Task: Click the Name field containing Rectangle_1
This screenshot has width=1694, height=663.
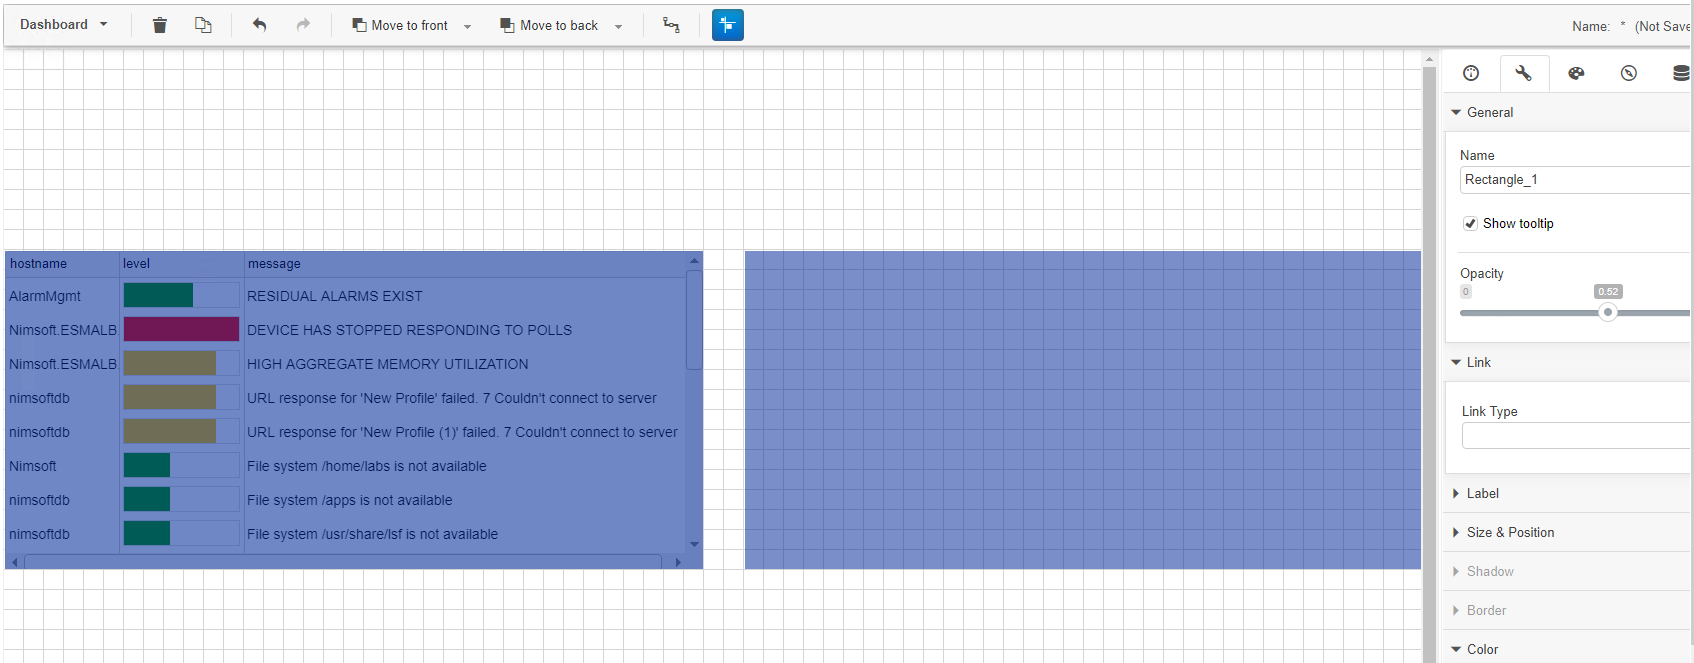Action: click(1575, 180)
